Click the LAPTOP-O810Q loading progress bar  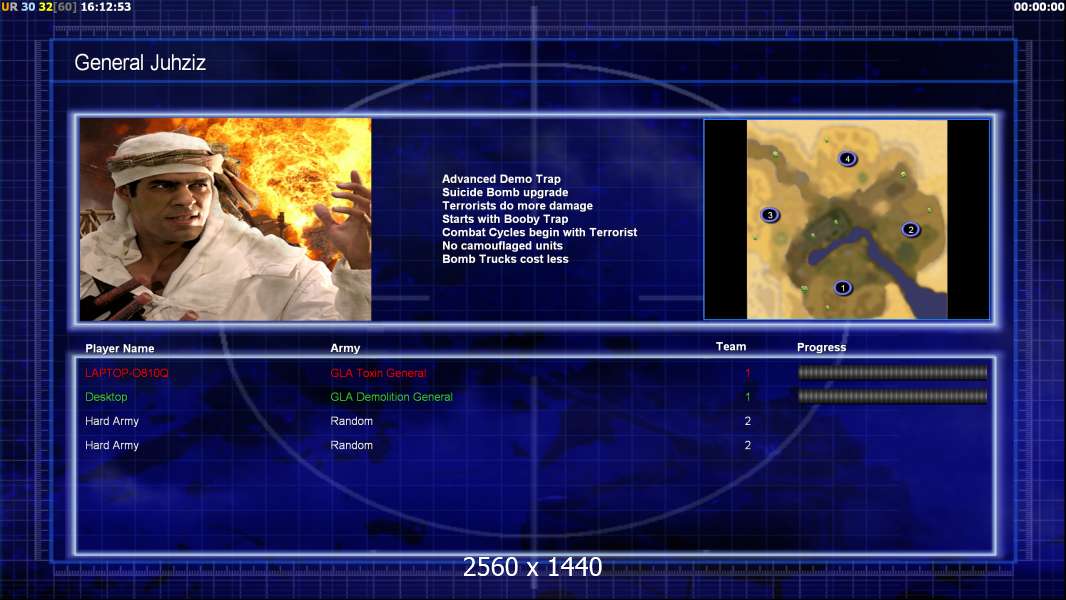click(x=892, y=372)
